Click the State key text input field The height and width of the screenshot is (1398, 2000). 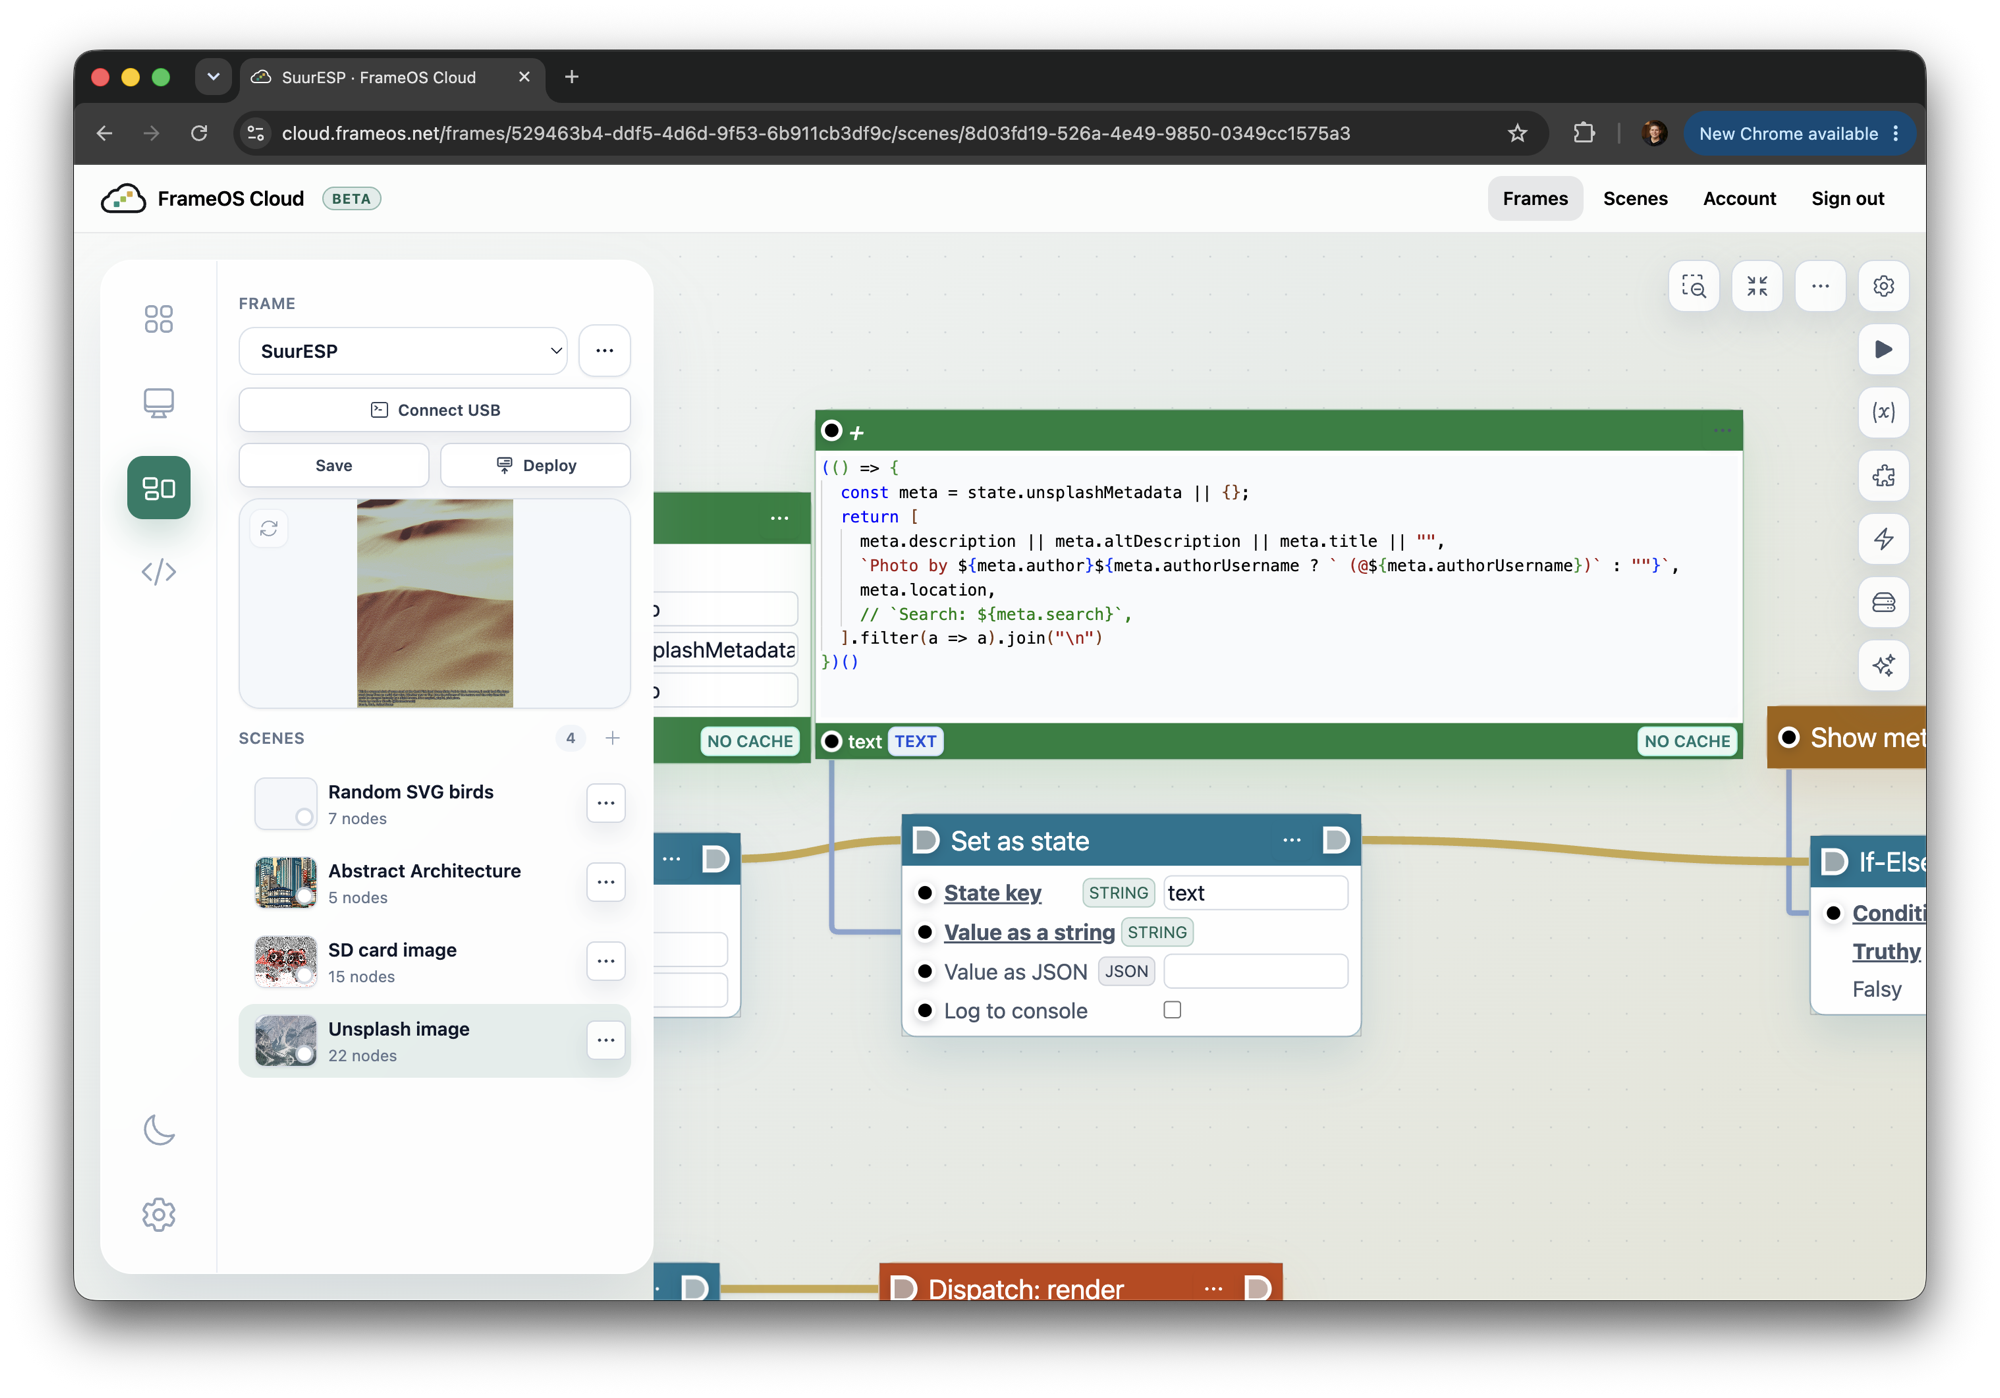coord(1256,893)
